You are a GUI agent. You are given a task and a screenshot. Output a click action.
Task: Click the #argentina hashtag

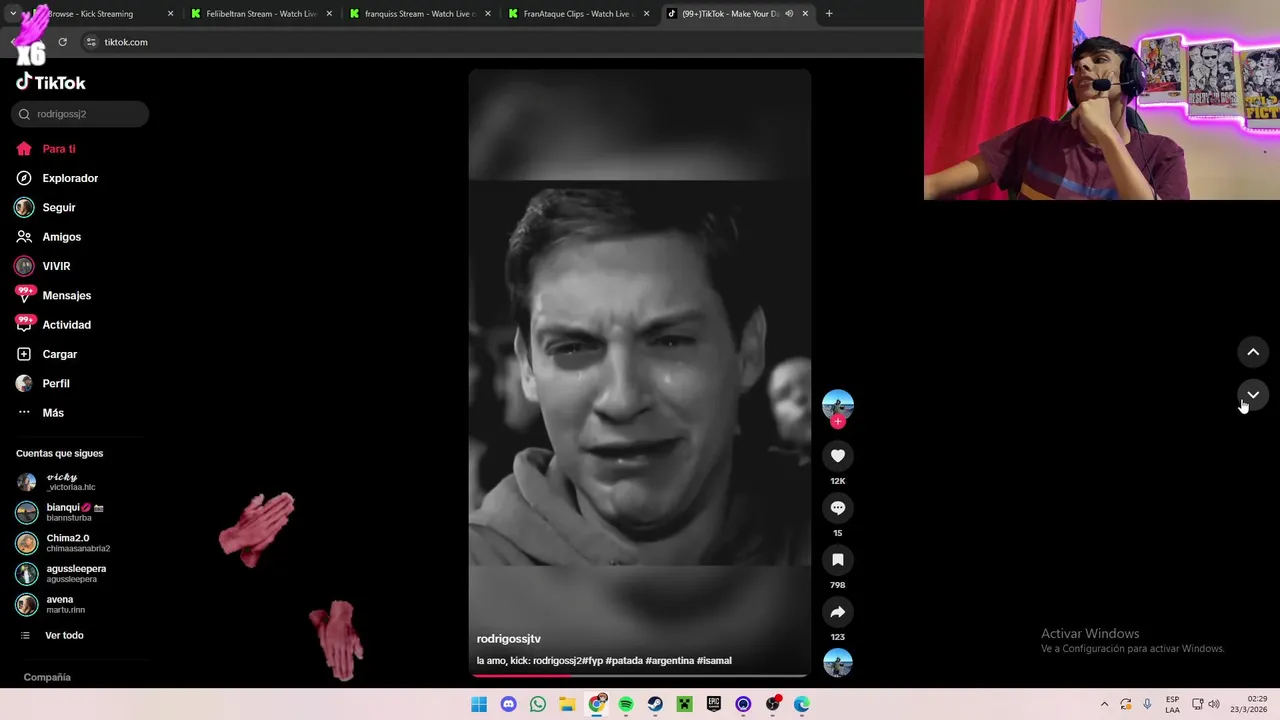[670, 661]
